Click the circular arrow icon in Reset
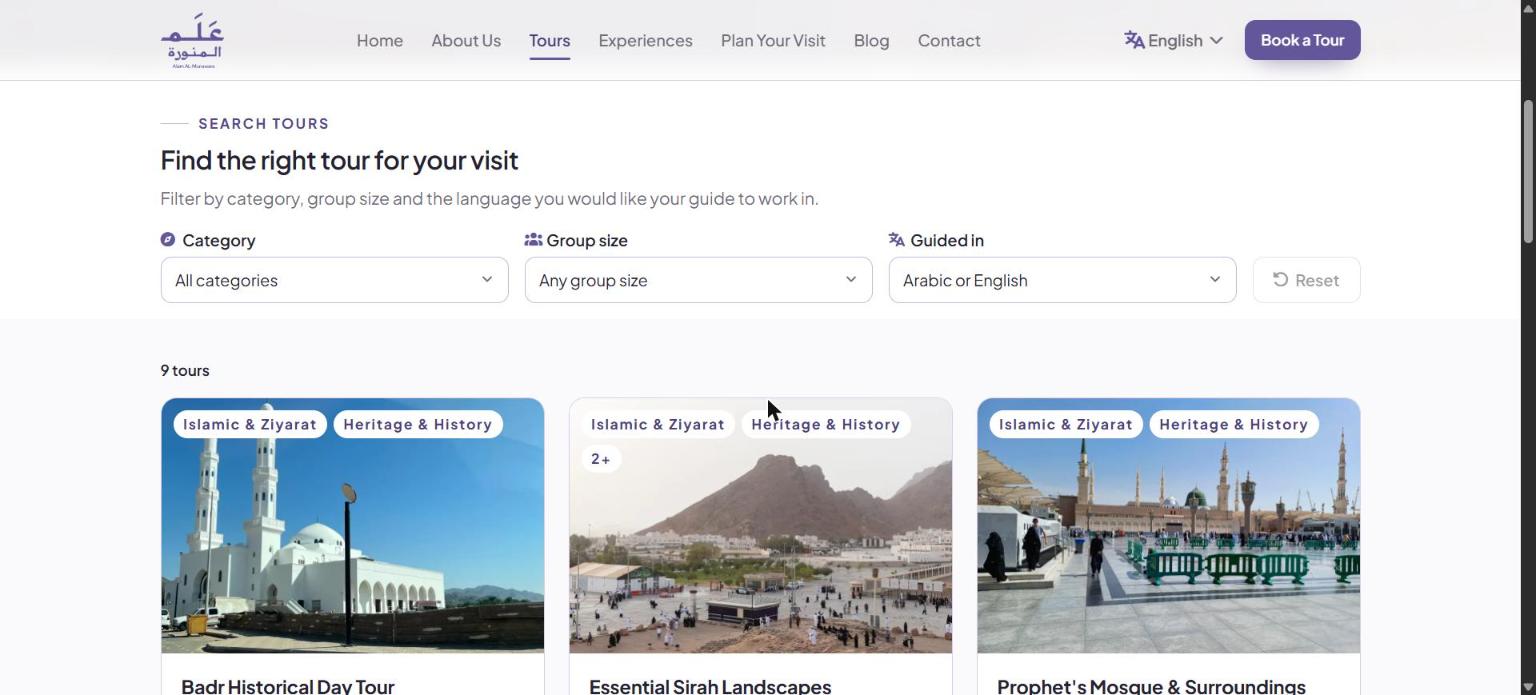 (x=1280, y=280)
